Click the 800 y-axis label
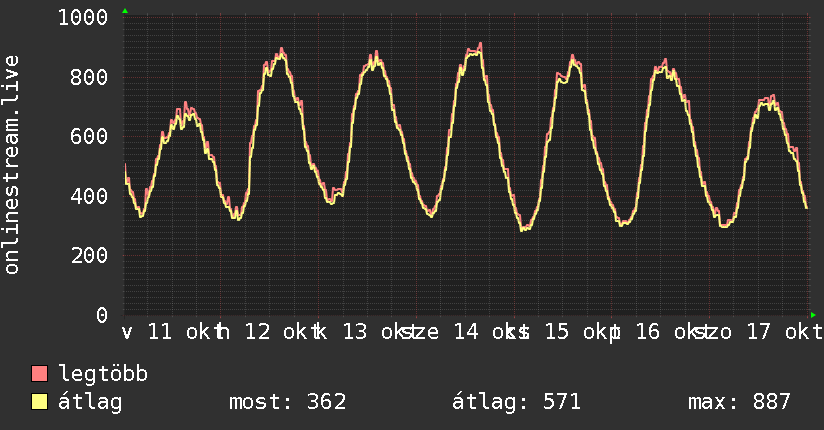 click(89, 77)
